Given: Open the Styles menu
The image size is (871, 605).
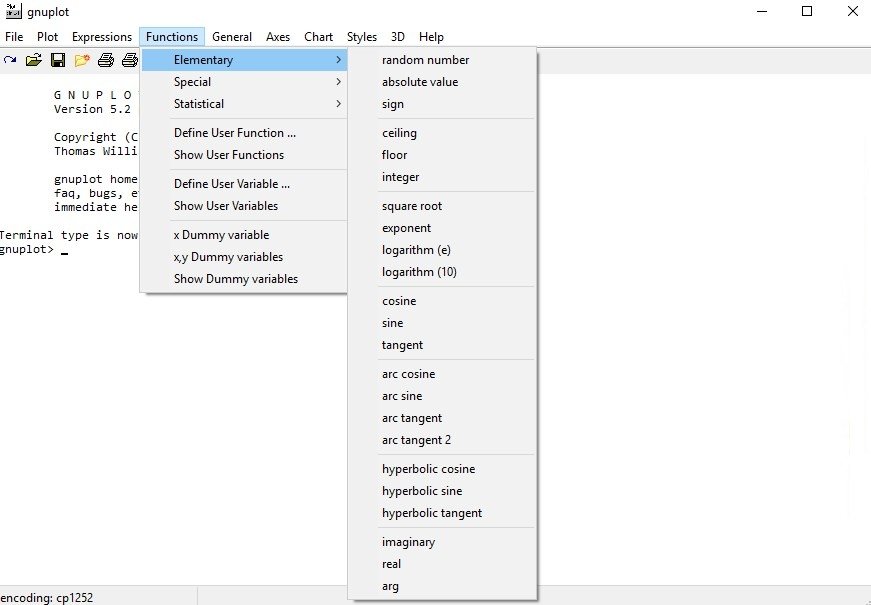Looking at the screenshot, I should pyautogui.click(x=362, y=37).
